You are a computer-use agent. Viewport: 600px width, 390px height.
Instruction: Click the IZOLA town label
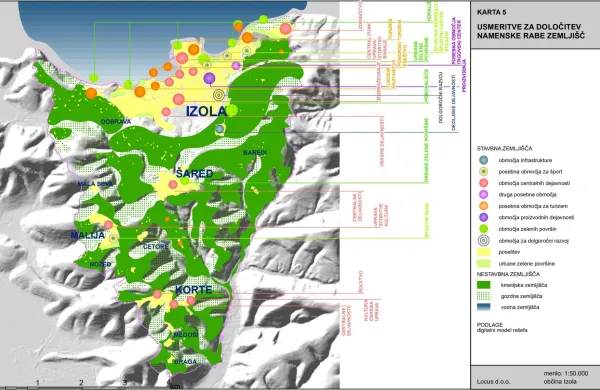[x=206, y=111]
